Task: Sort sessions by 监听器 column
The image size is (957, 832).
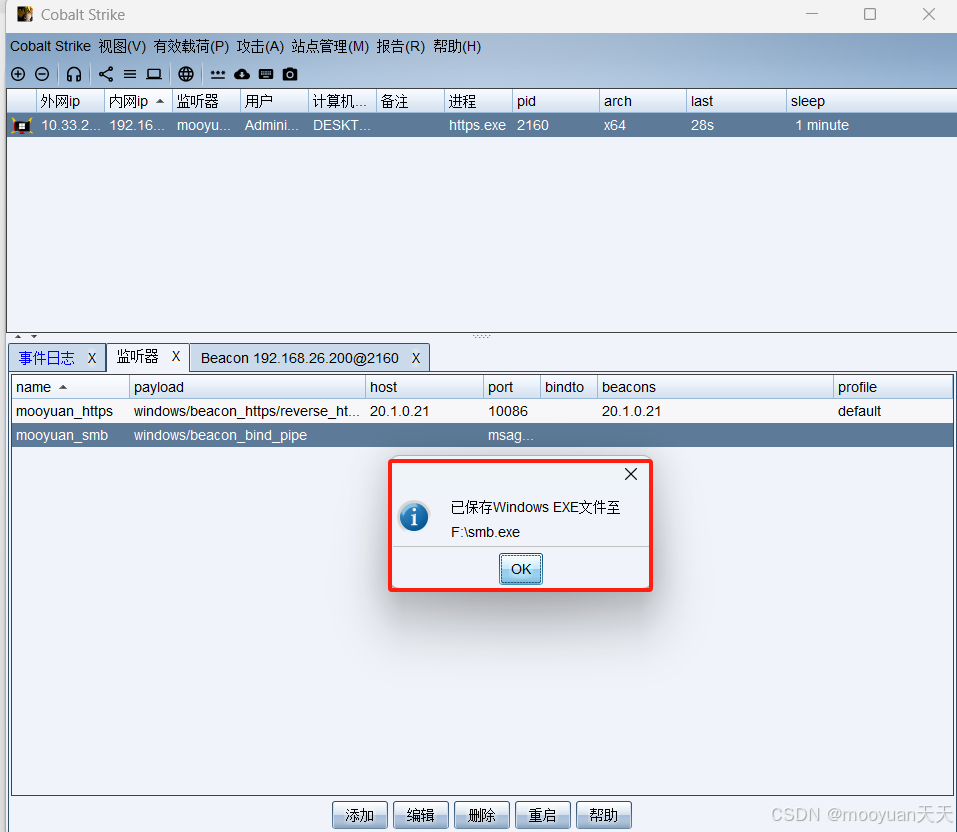Action: coord(206,101)
